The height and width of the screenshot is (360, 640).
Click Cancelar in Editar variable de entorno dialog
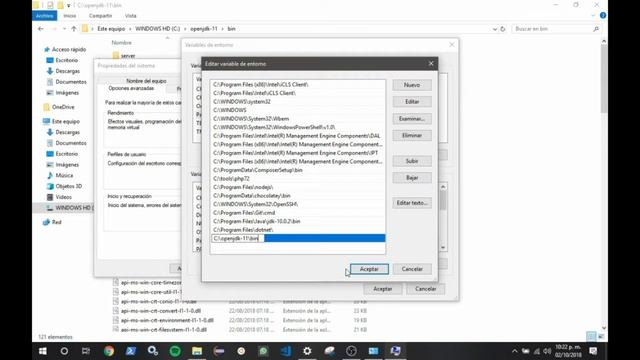tap(412, 269)
